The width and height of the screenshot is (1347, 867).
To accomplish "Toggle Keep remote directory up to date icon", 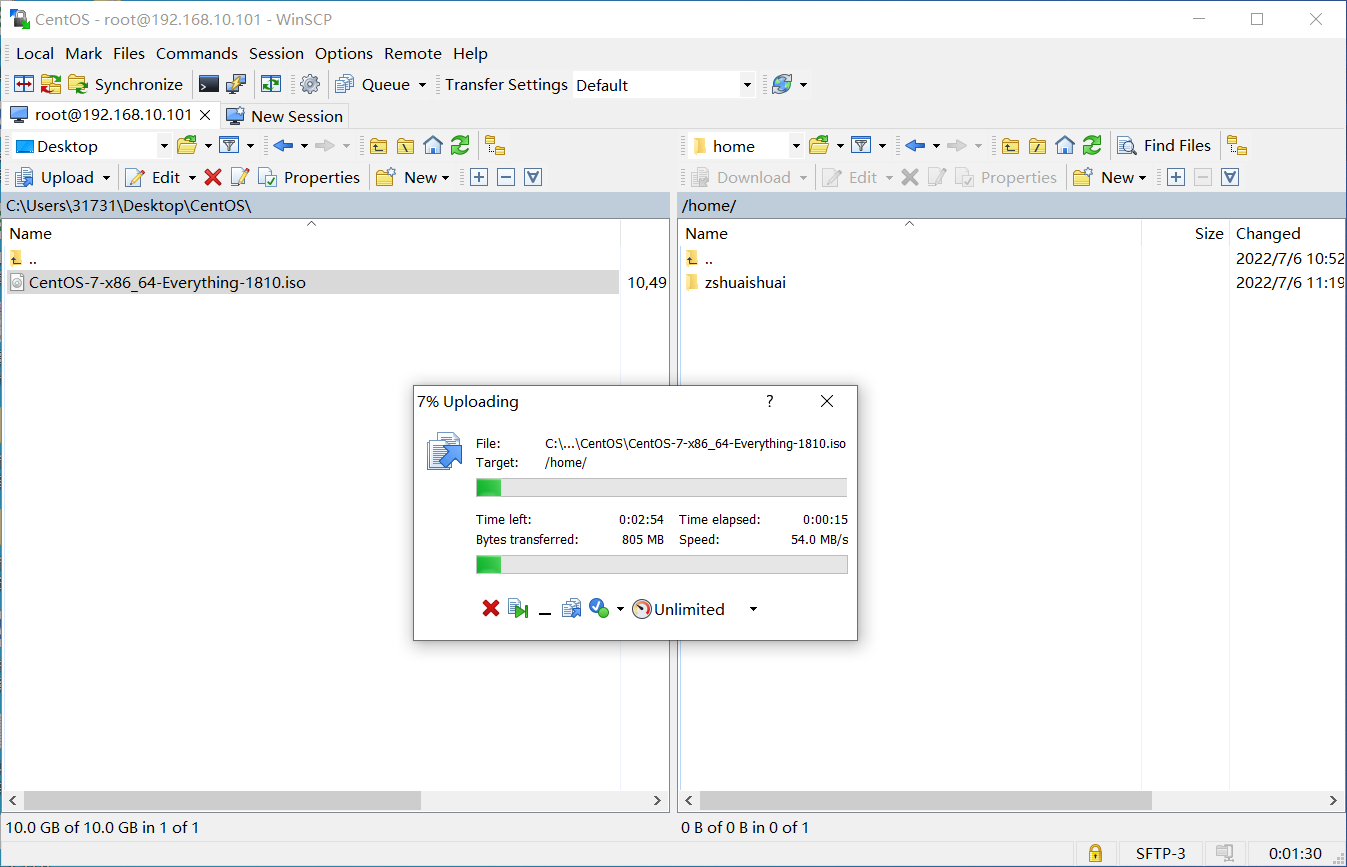I will [x=271, y=84].
